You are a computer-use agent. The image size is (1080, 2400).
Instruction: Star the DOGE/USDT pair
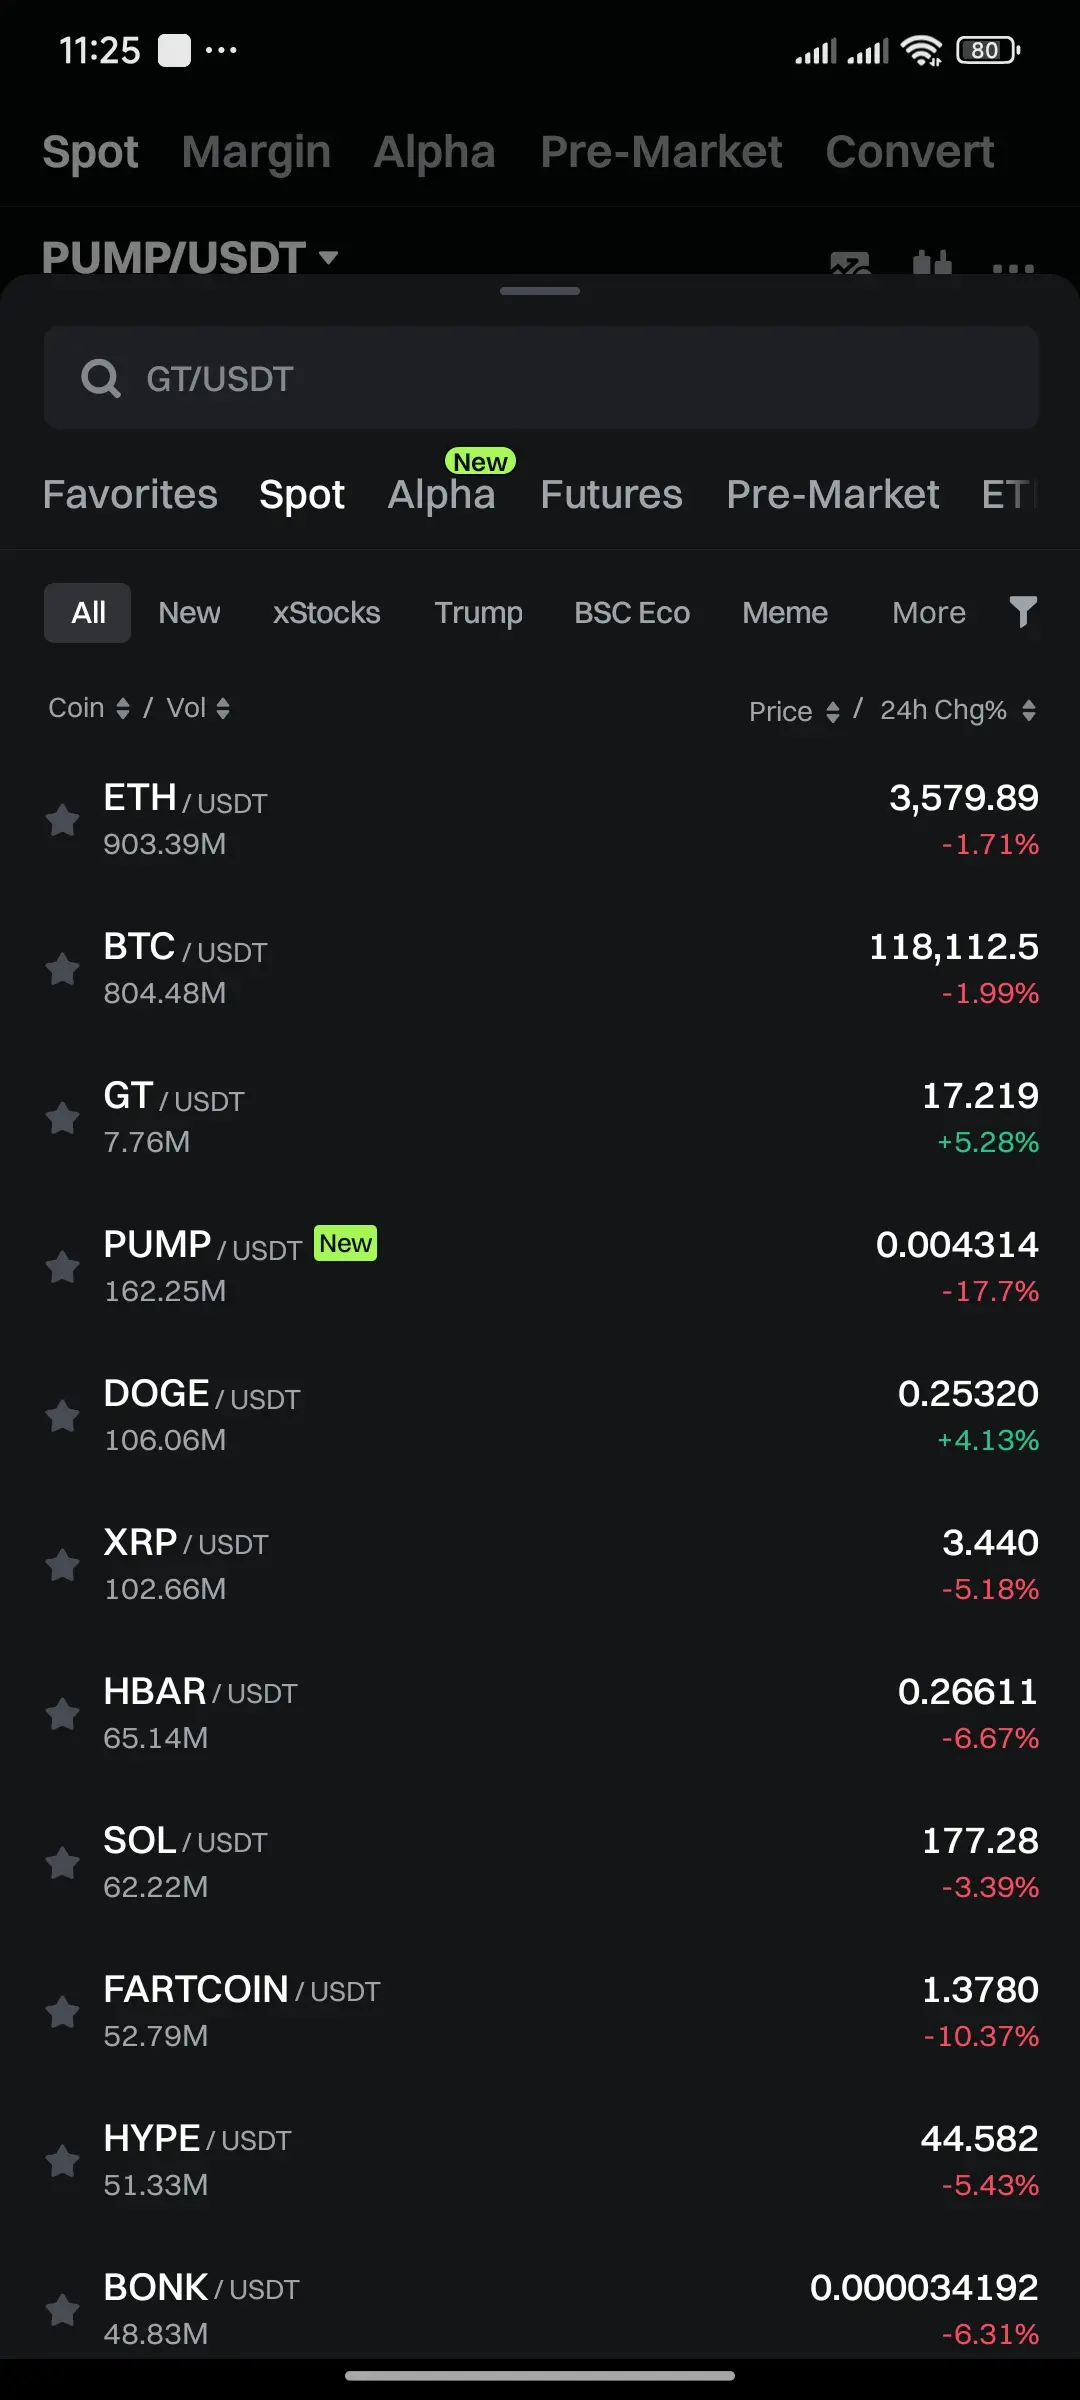(x=62, y=1416)
